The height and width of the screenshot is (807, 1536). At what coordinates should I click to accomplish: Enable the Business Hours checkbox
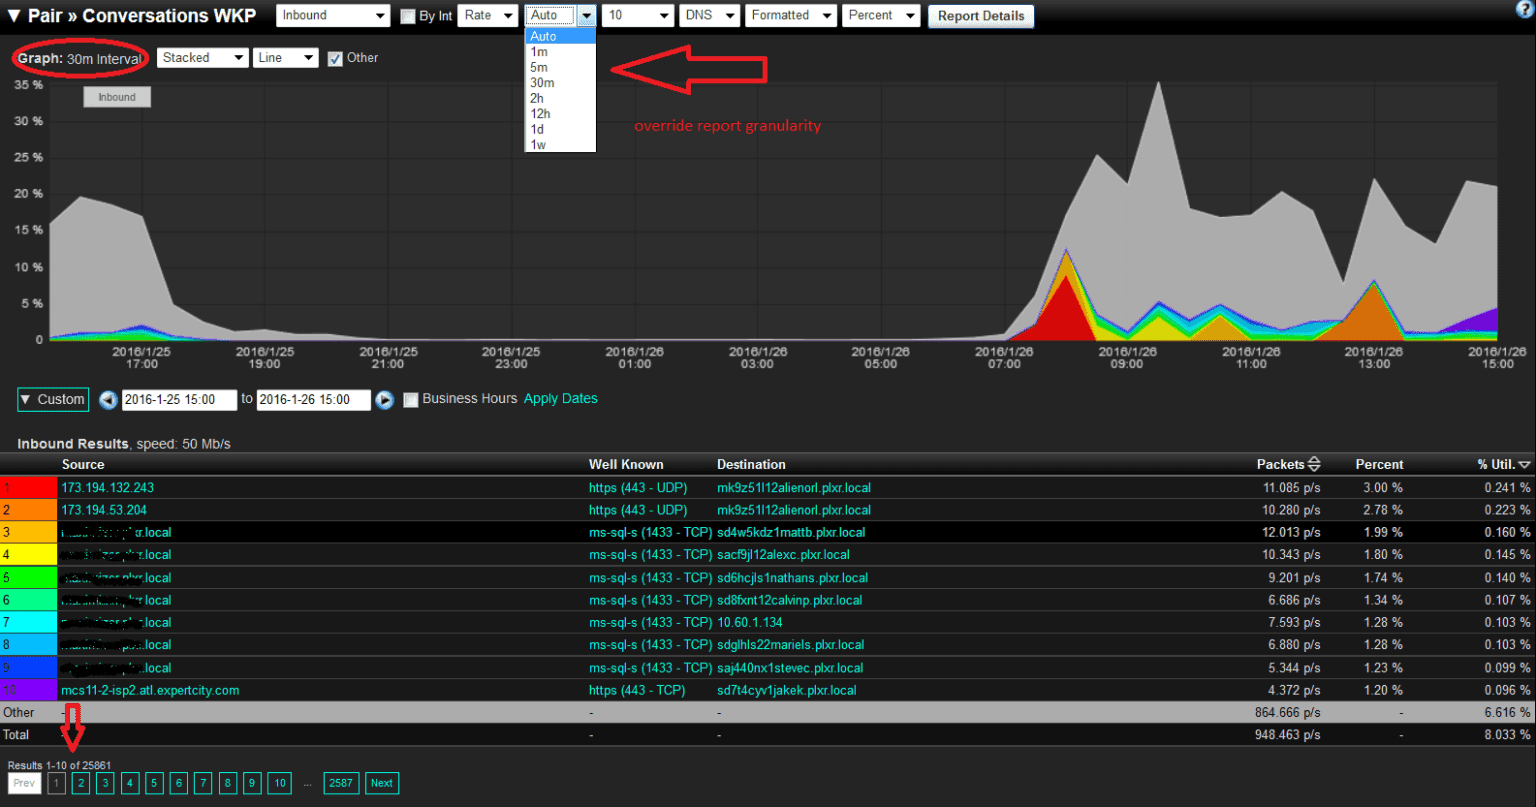pos(411,399)
